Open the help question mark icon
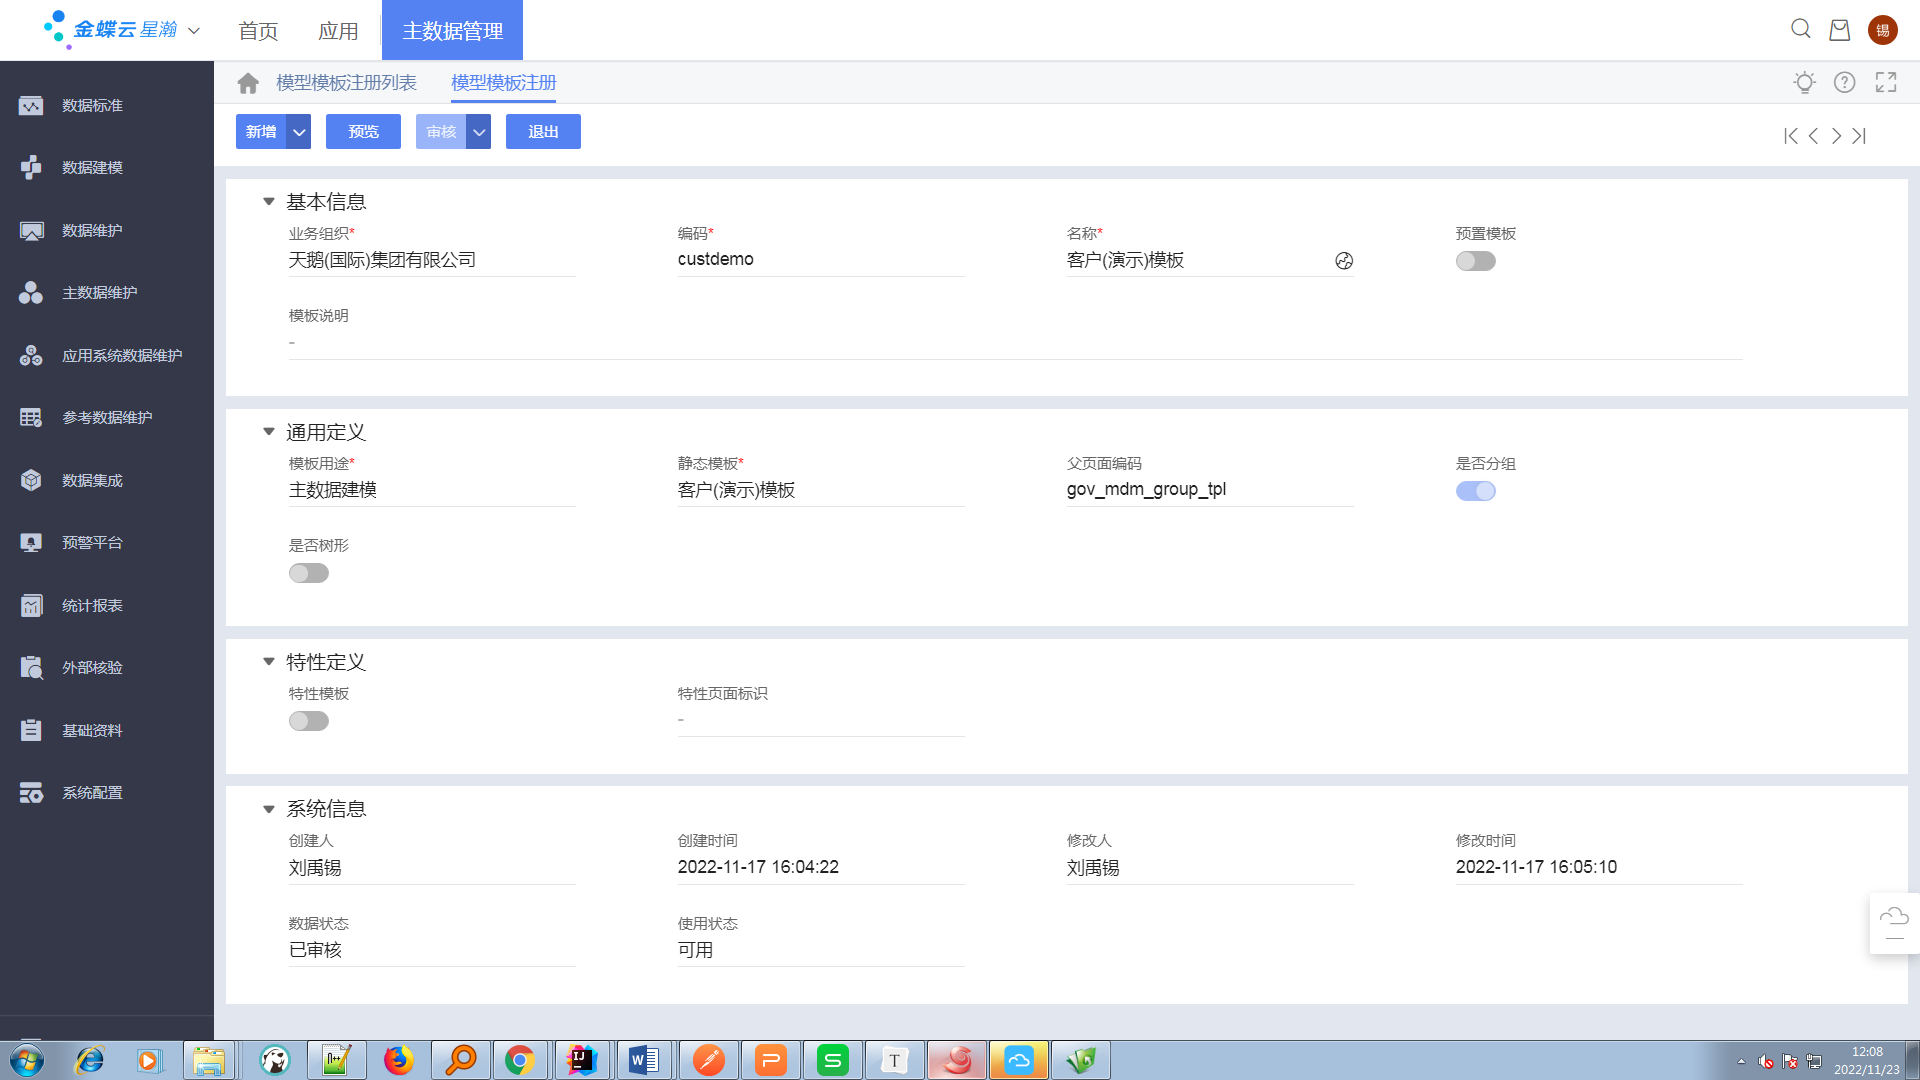1920x1080 pixels. [x=1845, y=83]
